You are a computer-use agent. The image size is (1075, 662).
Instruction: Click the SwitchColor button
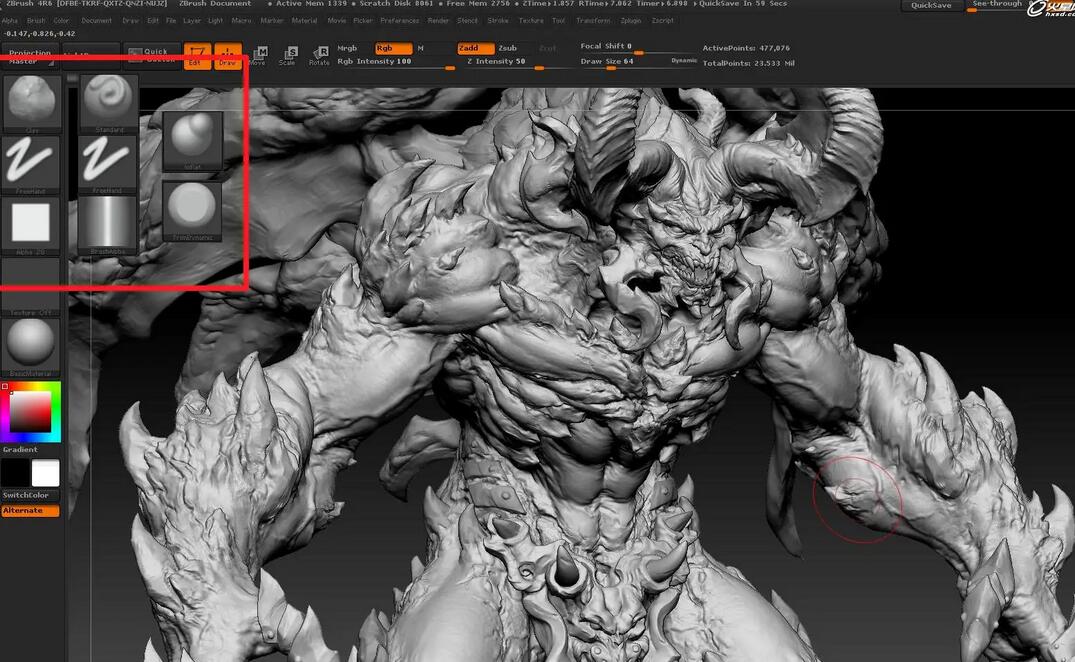coord(29,495)
